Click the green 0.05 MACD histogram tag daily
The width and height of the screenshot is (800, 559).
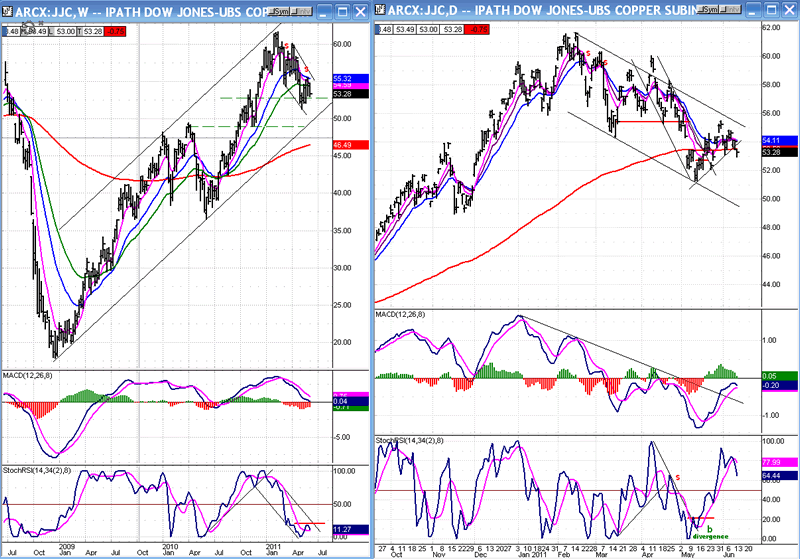coord(780,376)
